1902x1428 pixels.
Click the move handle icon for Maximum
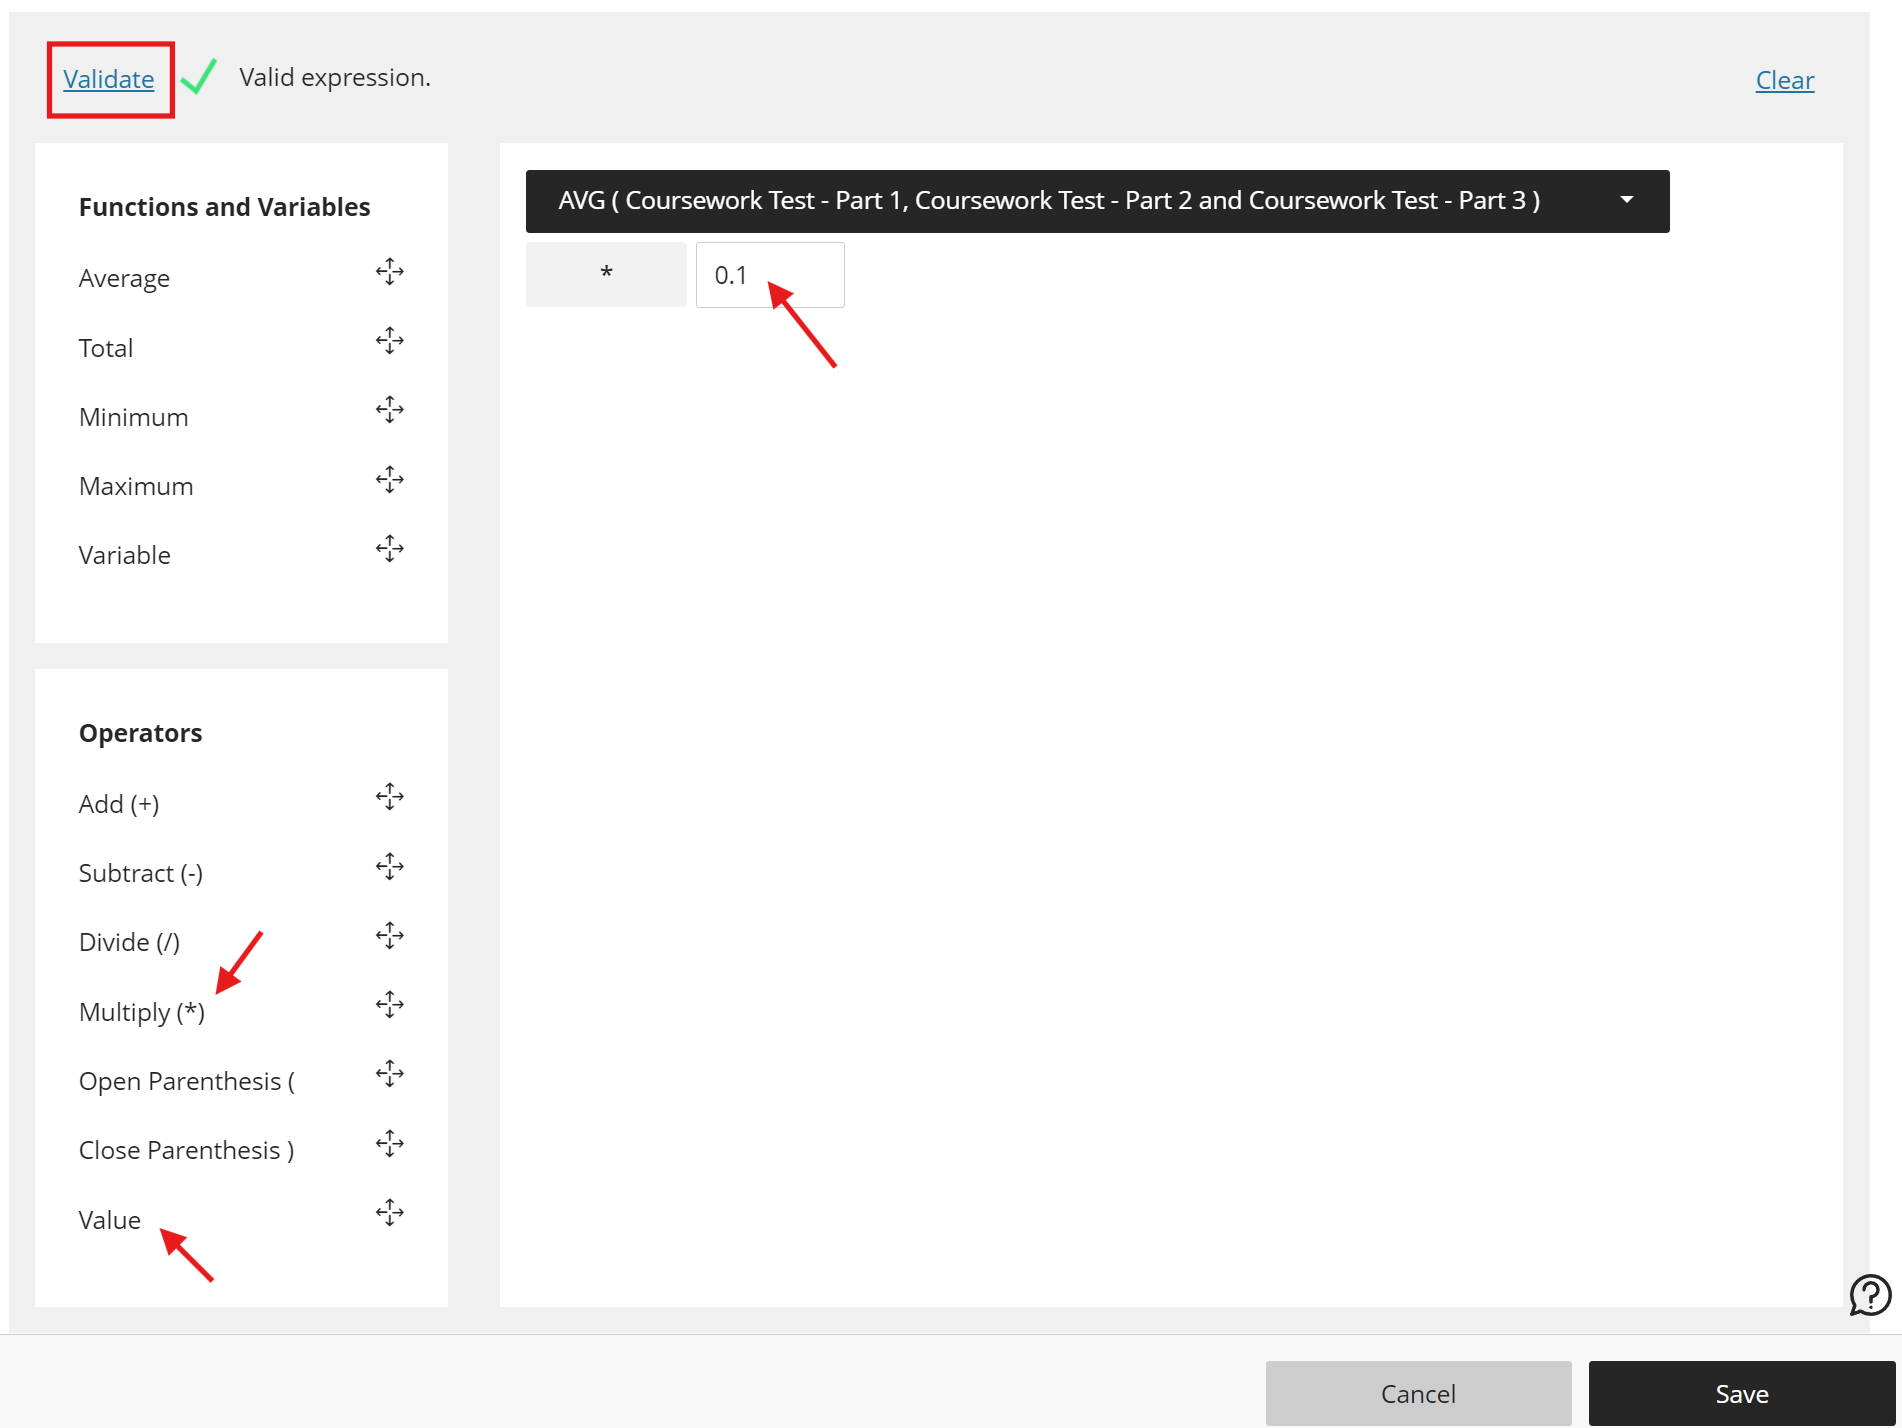tap(390, 479)
